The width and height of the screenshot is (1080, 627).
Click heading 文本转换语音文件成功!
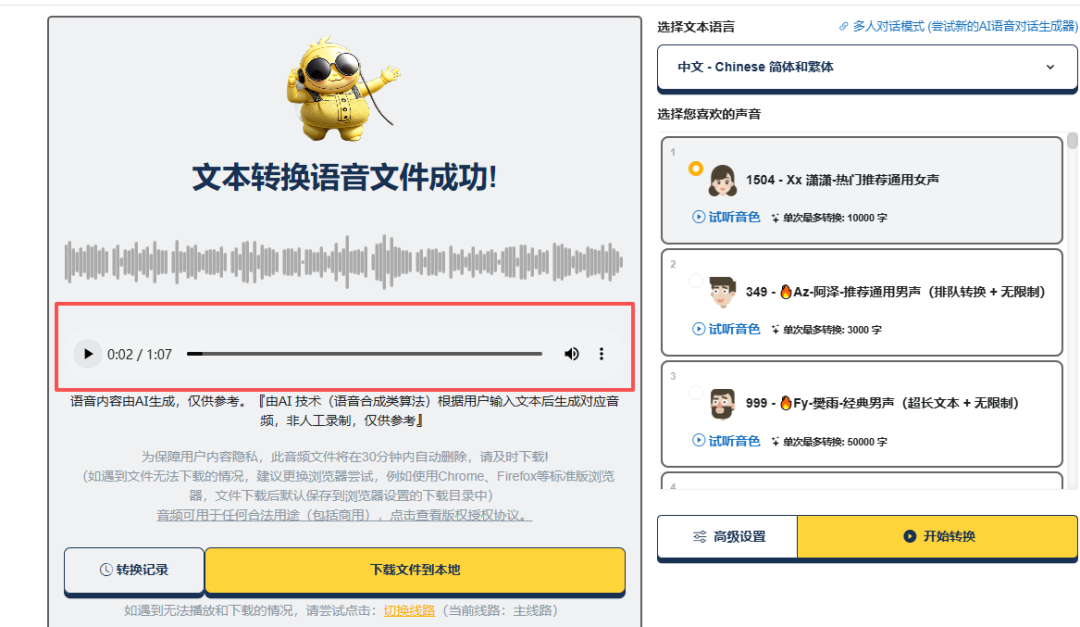pos(344,178)
